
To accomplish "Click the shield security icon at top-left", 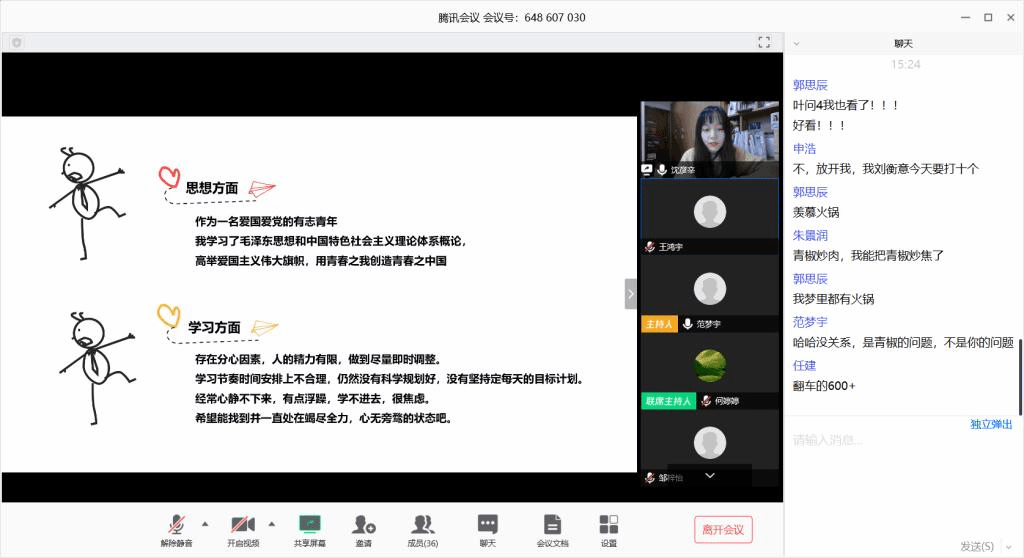I will pyautogui.click(x=16, y=42).
